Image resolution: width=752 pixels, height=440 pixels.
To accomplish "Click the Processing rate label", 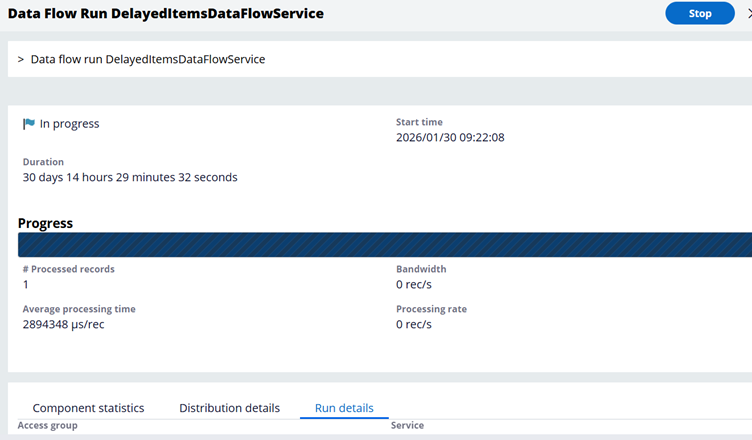I will click(429, 309).
